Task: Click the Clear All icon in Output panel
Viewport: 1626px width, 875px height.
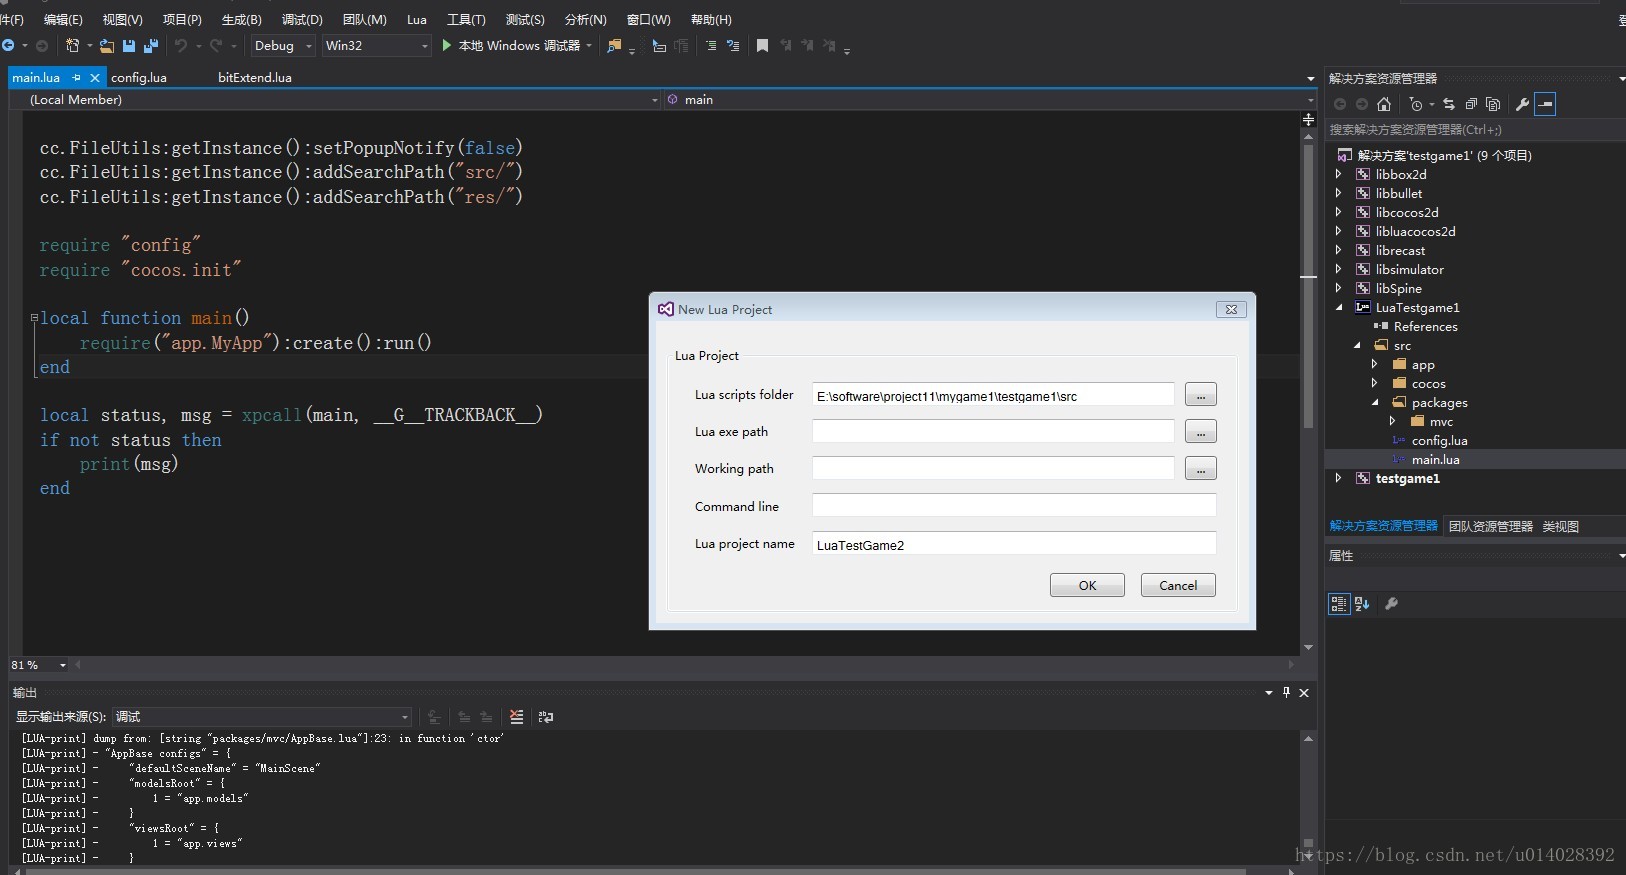Action: (x=516, y=717)
